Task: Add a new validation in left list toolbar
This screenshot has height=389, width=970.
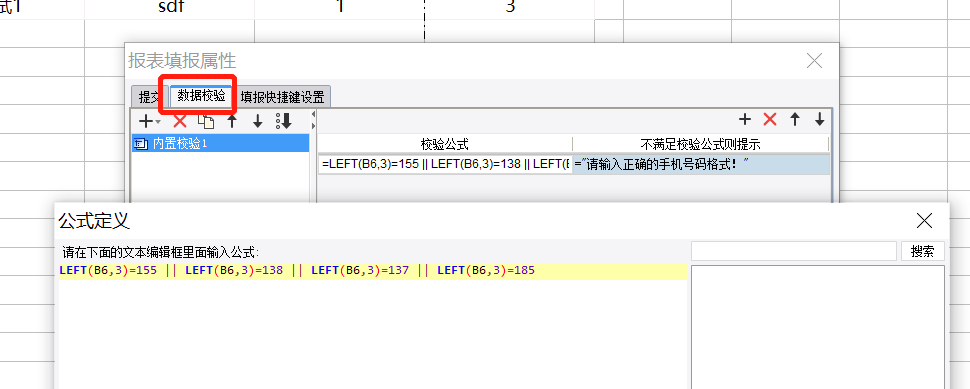Action: pos(145,121)
